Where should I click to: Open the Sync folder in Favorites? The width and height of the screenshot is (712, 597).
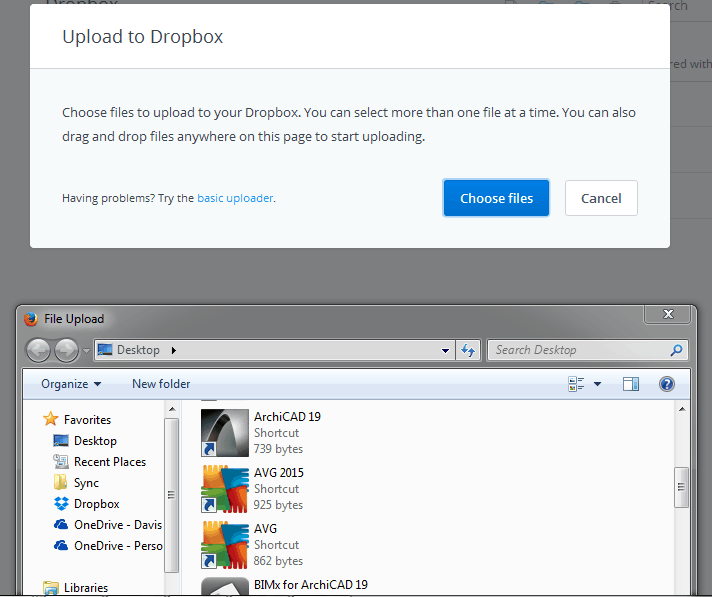[86, 483]
